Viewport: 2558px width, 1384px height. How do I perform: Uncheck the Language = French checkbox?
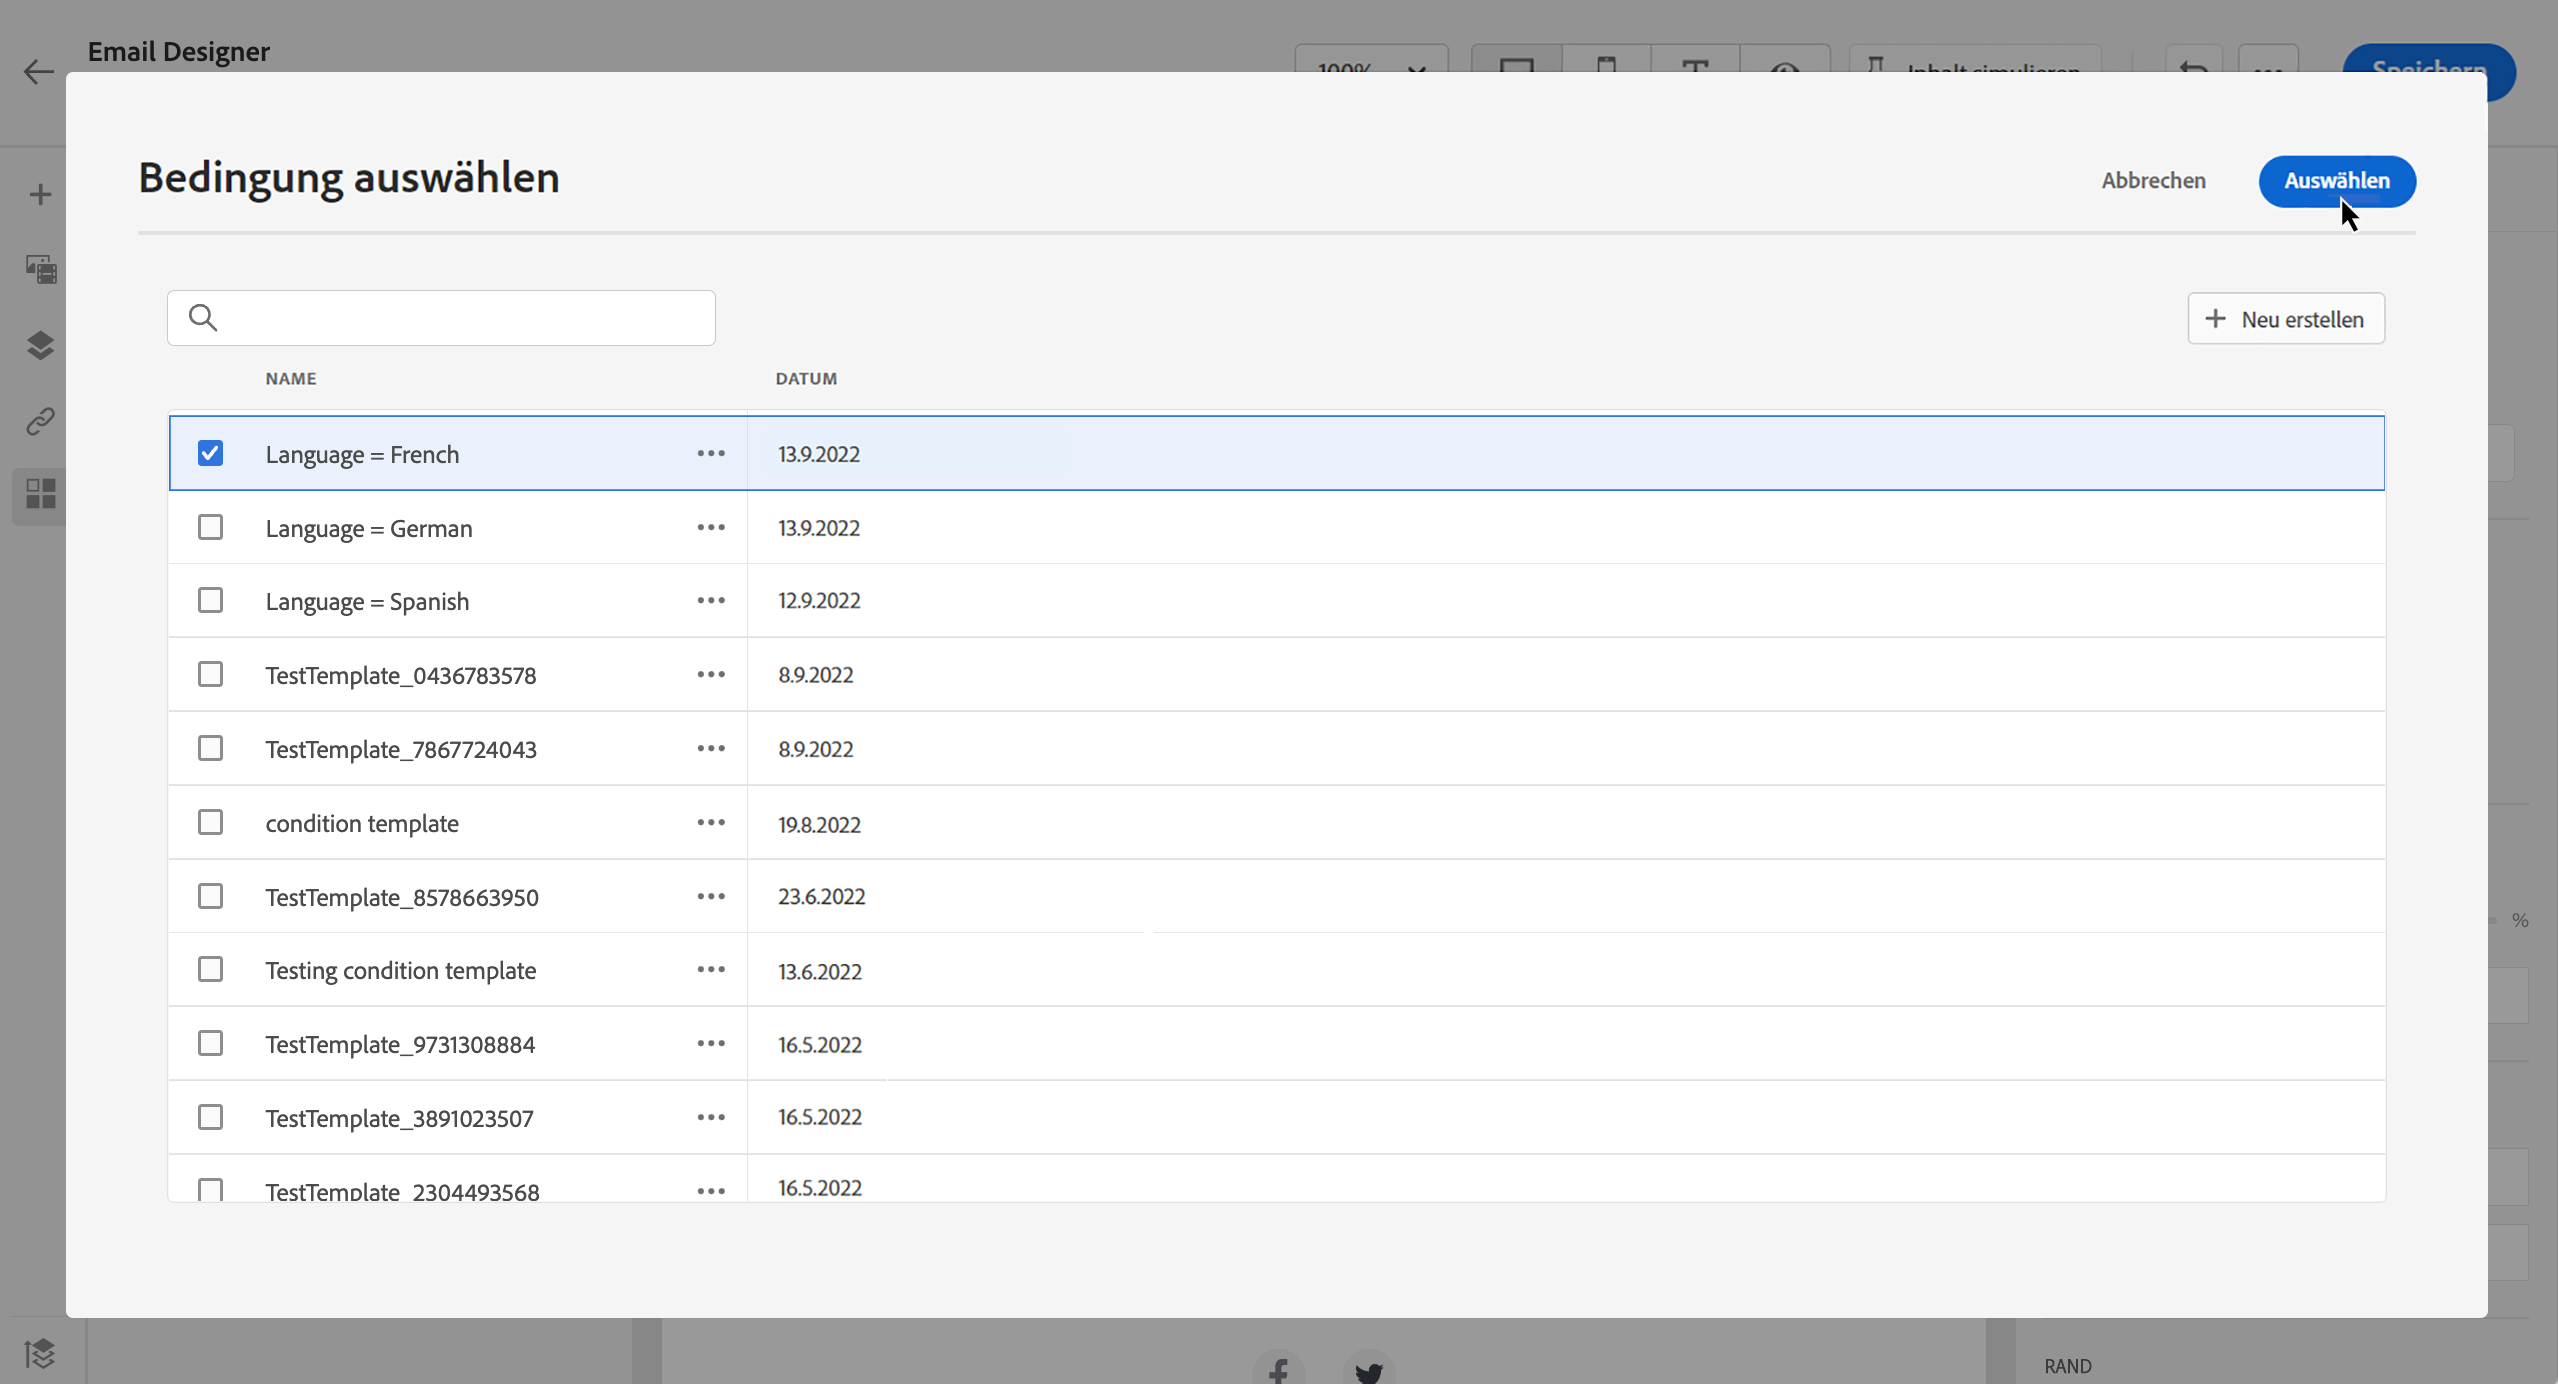pos(210,453)
